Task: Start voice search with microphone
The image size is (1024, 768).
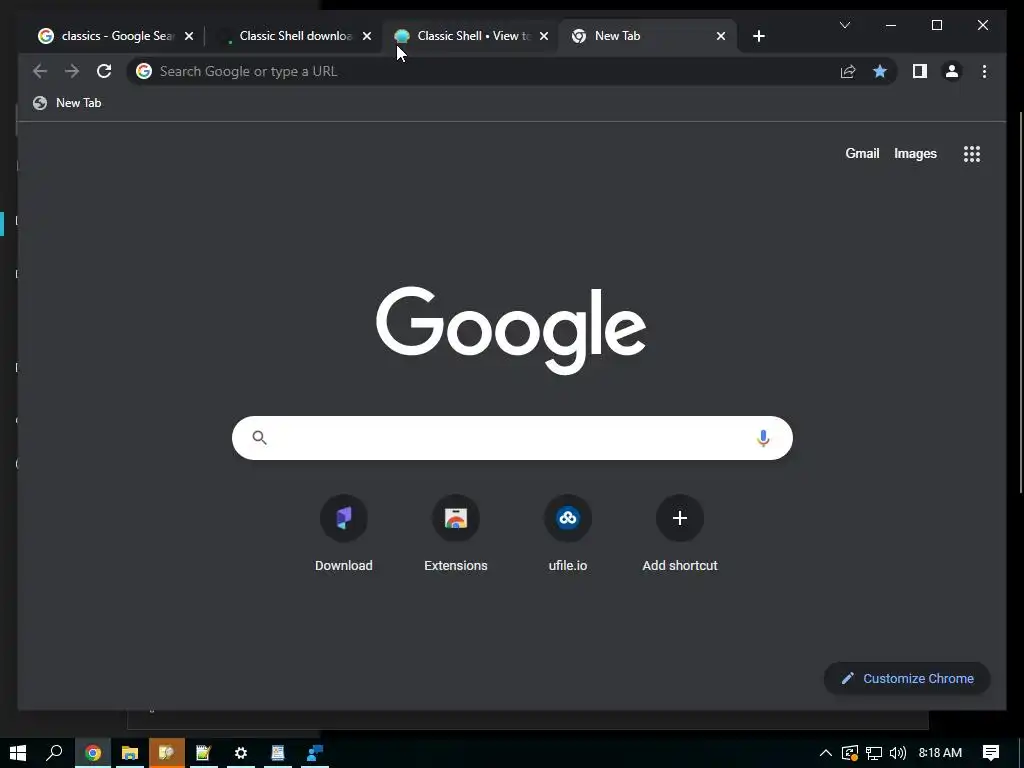Action: point(763,438)
